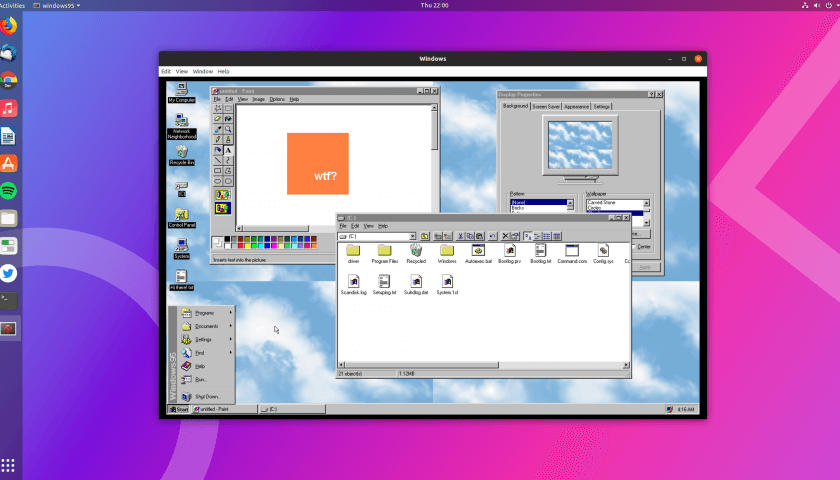Click the Windows folder in C: drive
Viewport: 840px width, 480px height.
447,250
